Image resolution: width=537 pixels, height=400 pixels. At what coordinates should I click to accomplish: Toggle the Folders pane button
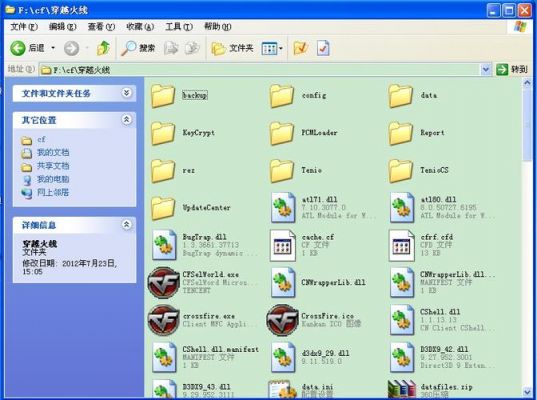tap(232, 48)
